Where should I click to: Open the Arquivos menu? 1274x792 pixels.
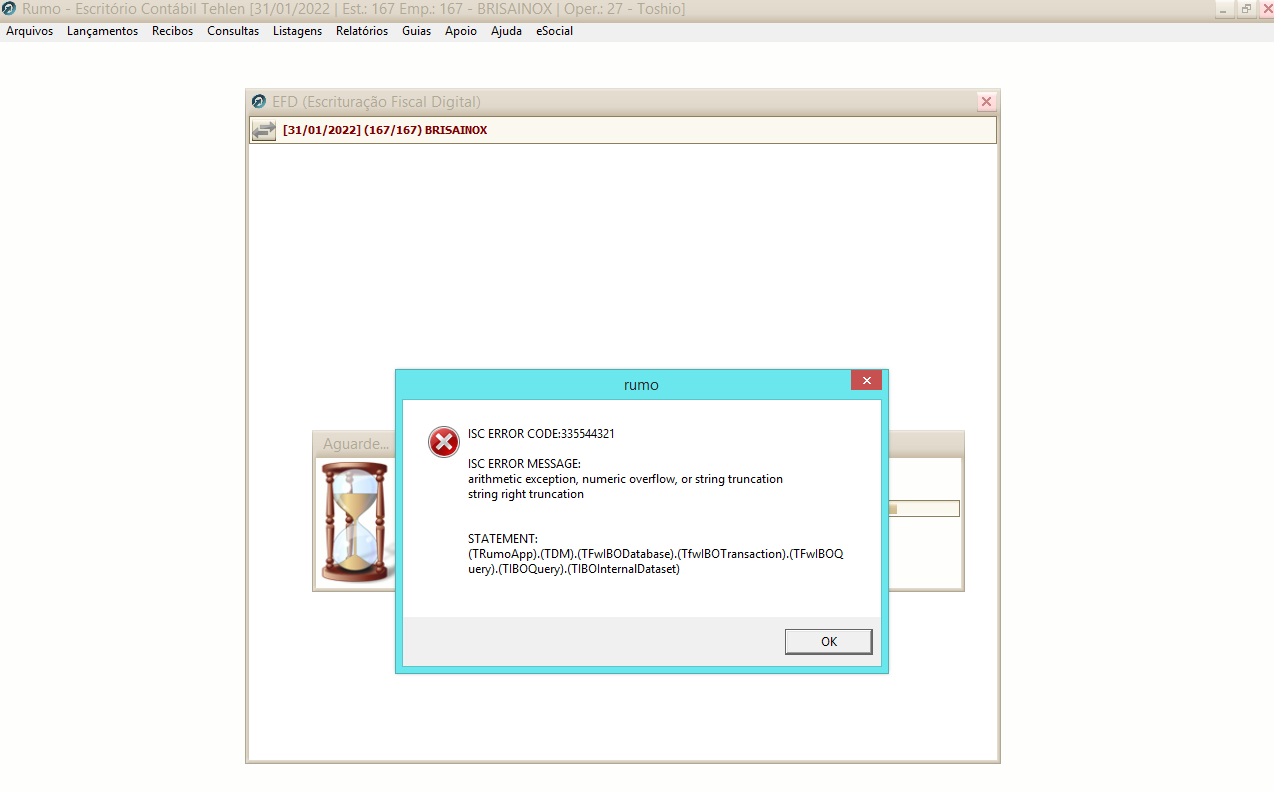30,31
